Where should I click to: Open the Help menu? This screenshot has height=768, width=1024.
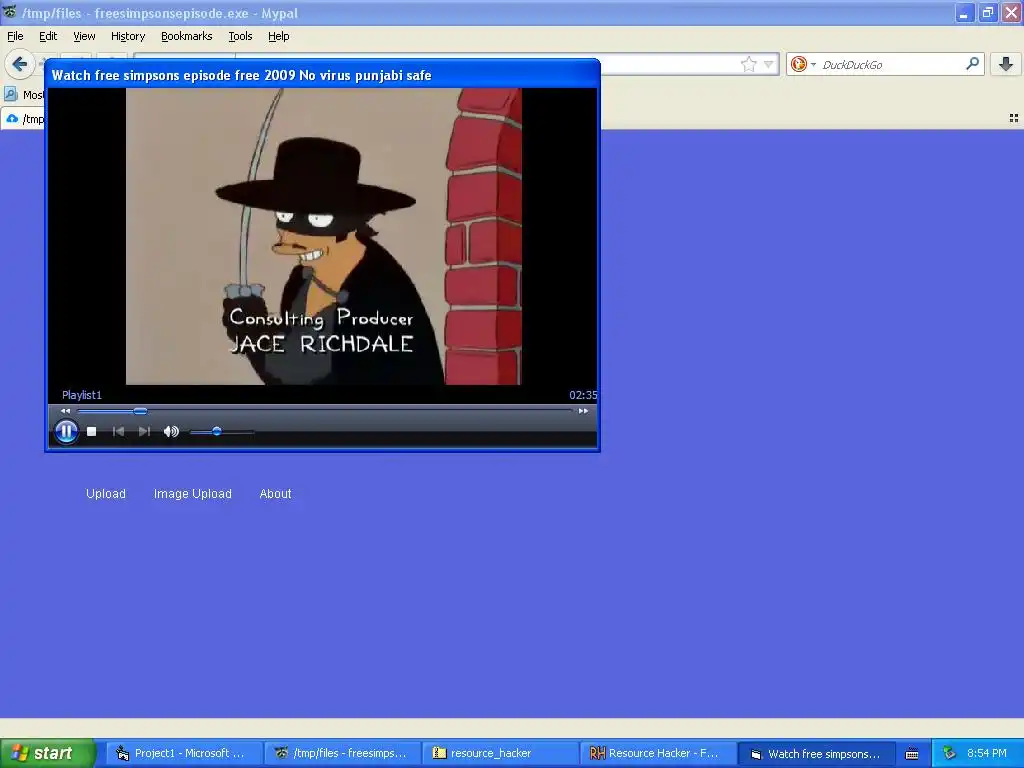click(x=278, y=37)
